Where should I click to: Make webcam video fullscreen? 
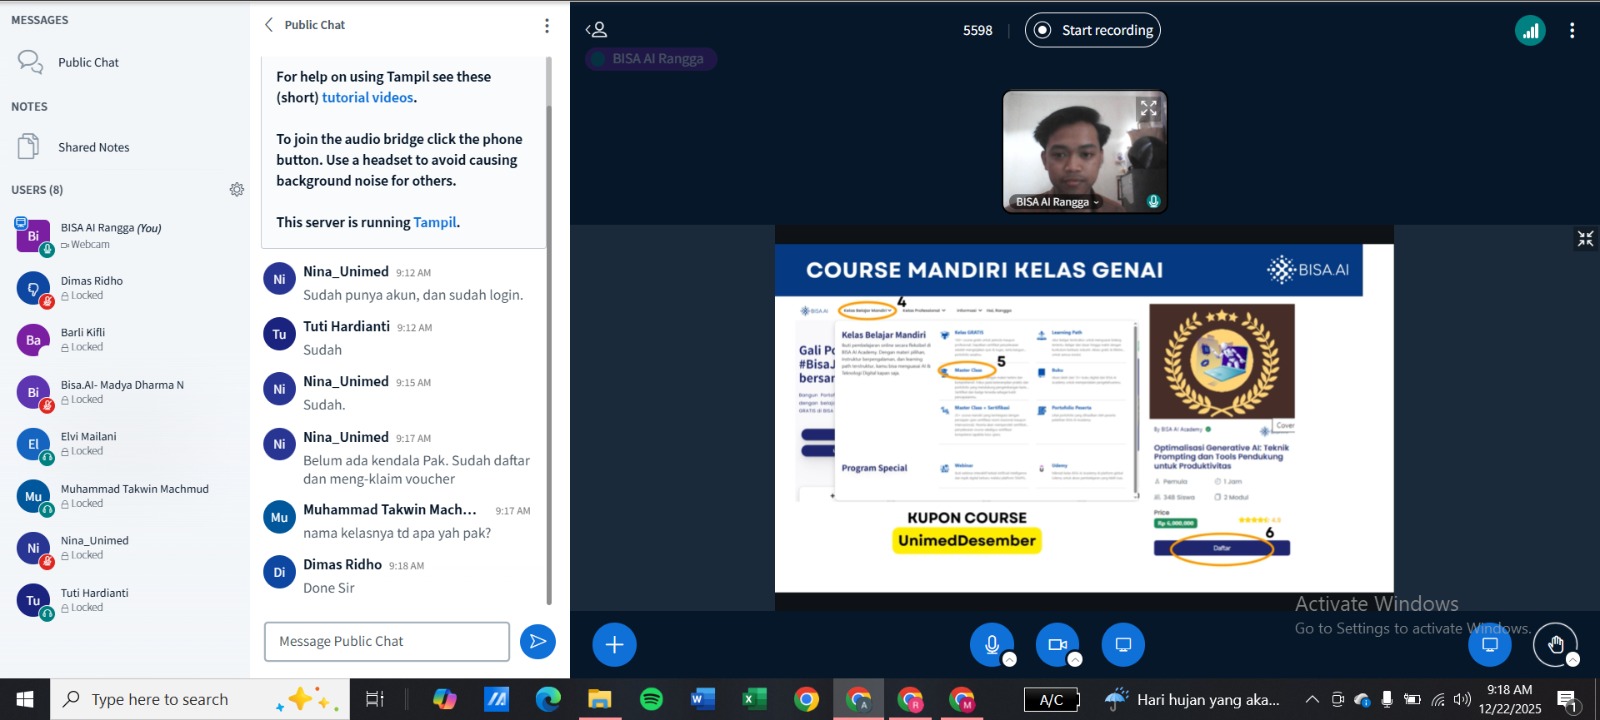(x=1148, y=108)
